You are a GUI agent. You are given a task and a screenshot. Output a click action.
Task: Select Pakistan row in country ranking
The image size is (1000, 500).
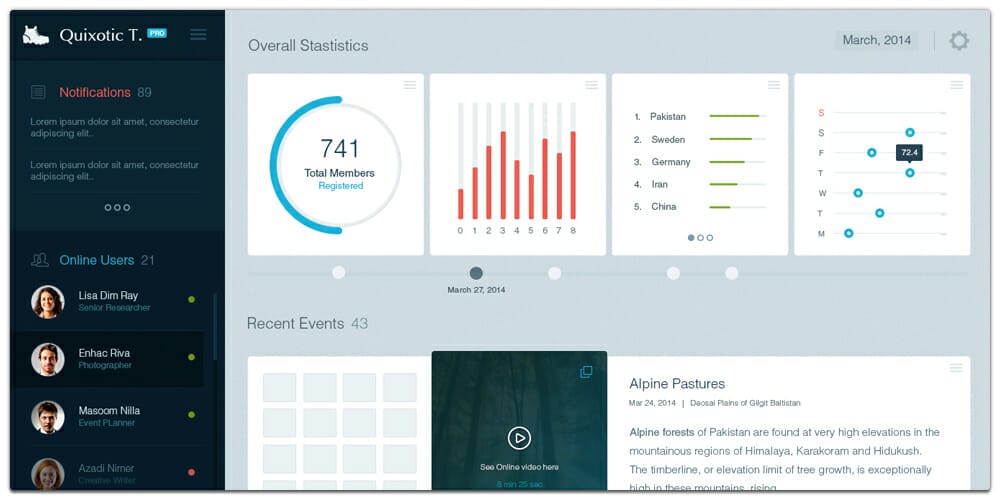[x=700, y=116]
